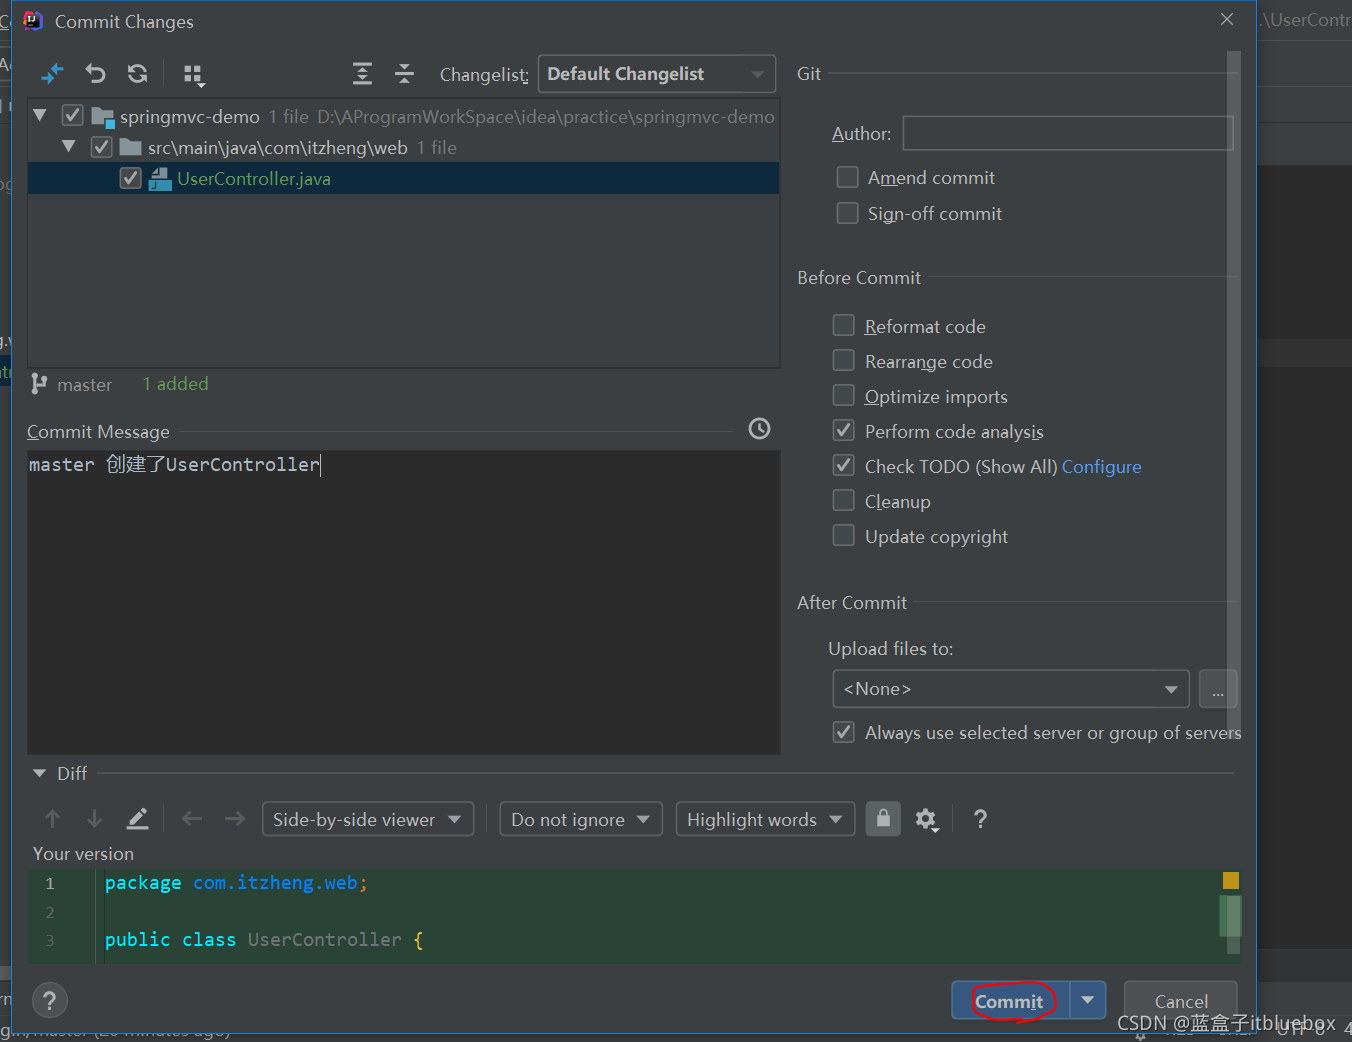Screen dimensions: 1352x1042
Task: Enable Rearrange code option
Action: (844, 361)
